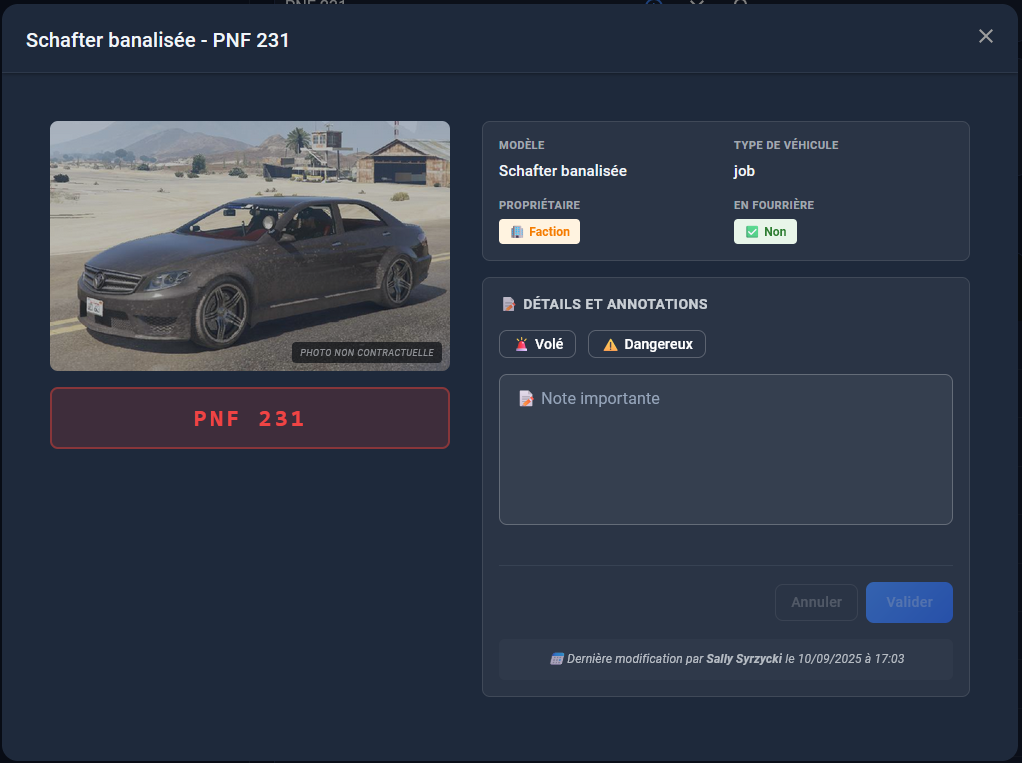This screenshot has height=763, width=1022.
Task: Click the Schafter banalisée model value
Action: 563,171
